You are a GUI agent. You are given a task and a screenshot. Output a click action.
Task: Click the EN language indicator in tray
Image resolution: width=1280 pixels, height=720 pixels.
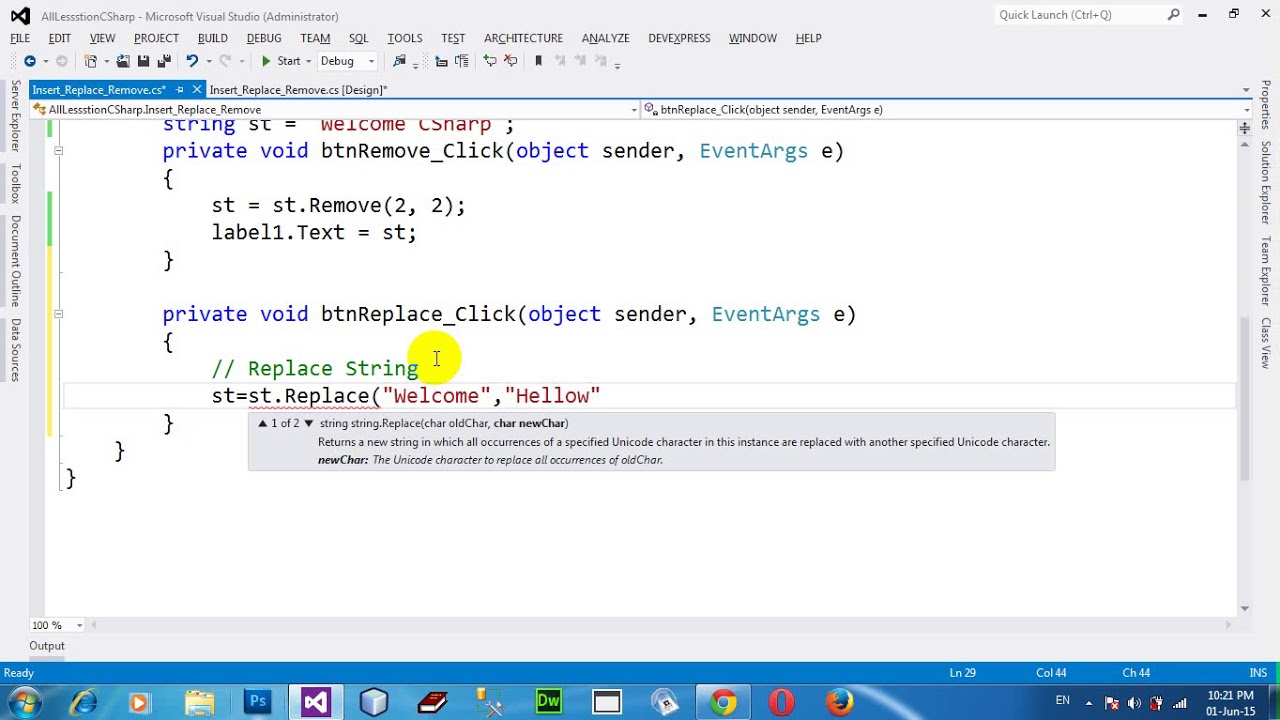click(1062, 700)
